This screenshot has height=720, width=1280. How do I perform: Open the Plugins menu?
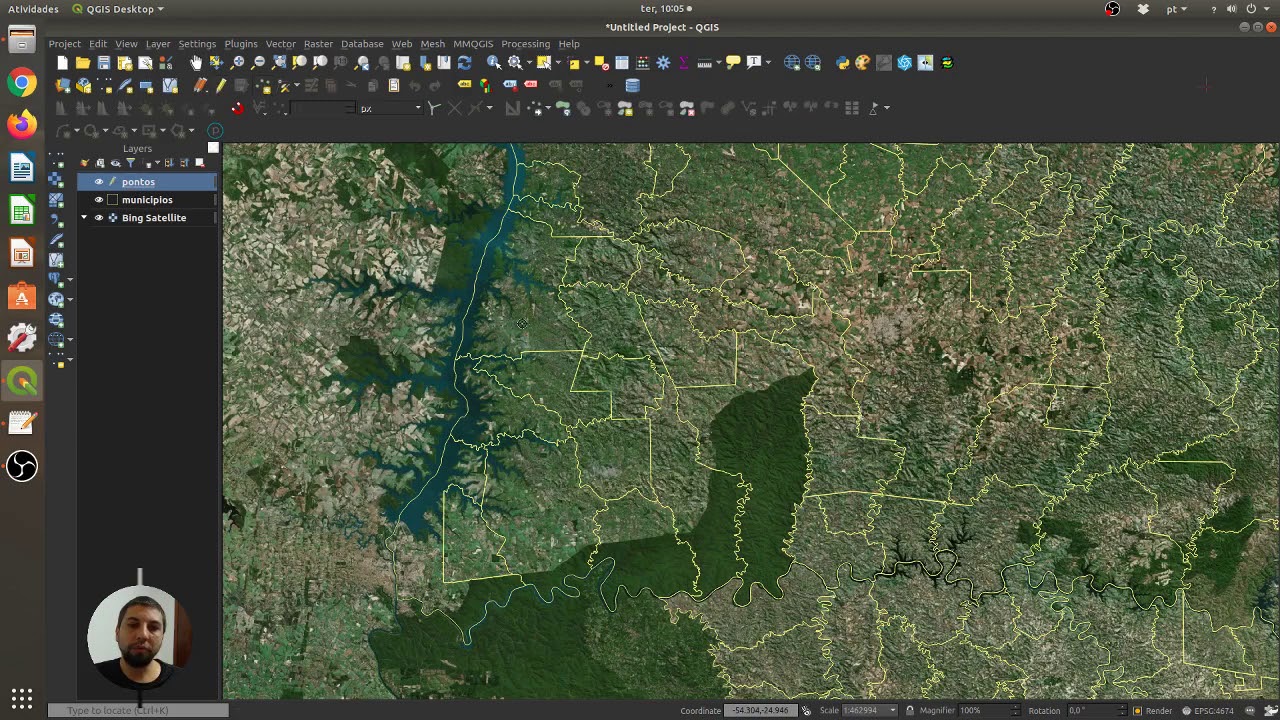pos(241,44)
